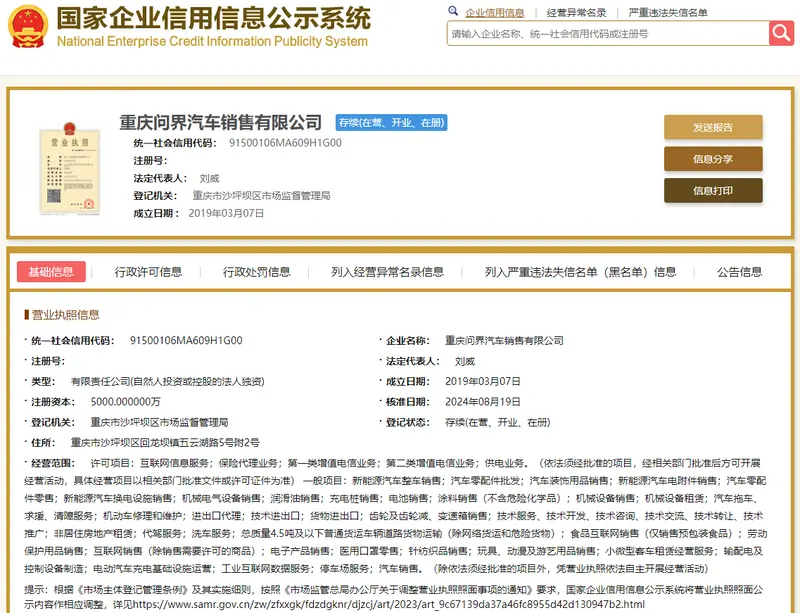Screen dimensions: 800x613
Task: Click the license section 法定代表人 value 刘威
Action: point(465,361)
